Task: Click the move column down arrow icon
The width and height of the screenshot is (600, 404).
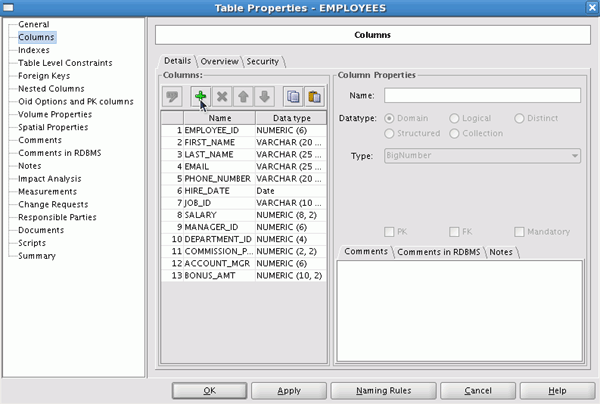Action: tap(264, 96)
